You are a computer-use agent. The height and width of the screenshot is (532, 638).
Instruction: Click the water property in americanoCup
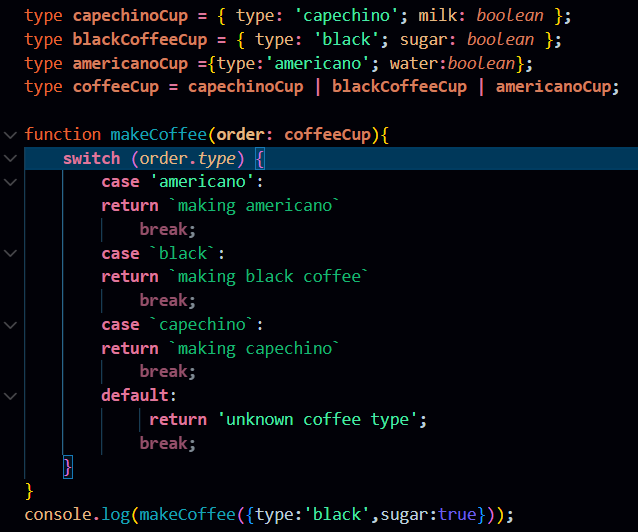tap(413, 63)
